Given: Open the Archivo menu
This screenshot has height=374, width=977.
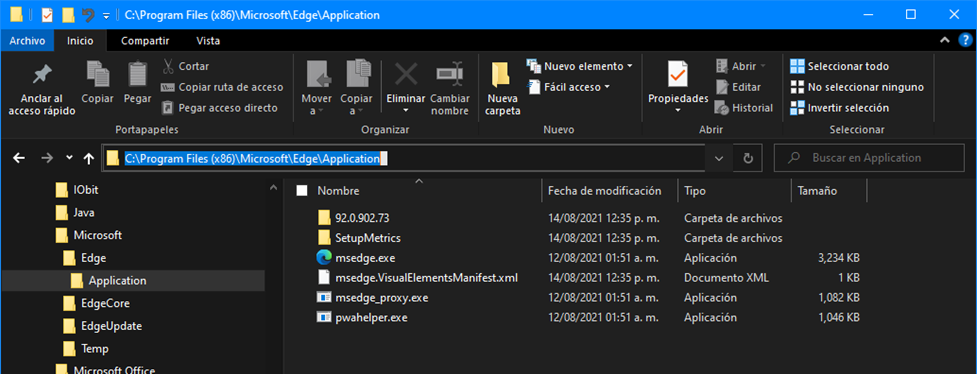Looking at the screenshot, I should pos(27,41).
